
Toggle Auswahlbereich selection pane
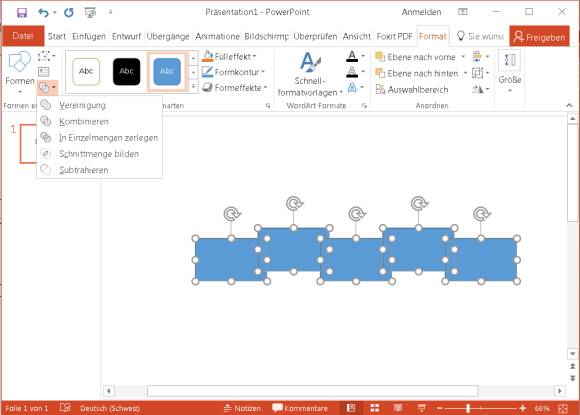coord(412,90)
